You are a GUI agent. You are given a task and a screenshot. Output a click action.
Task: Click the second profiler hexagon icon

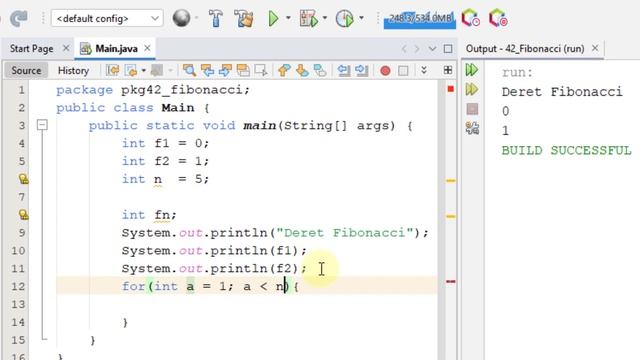[x=498, y=18]
